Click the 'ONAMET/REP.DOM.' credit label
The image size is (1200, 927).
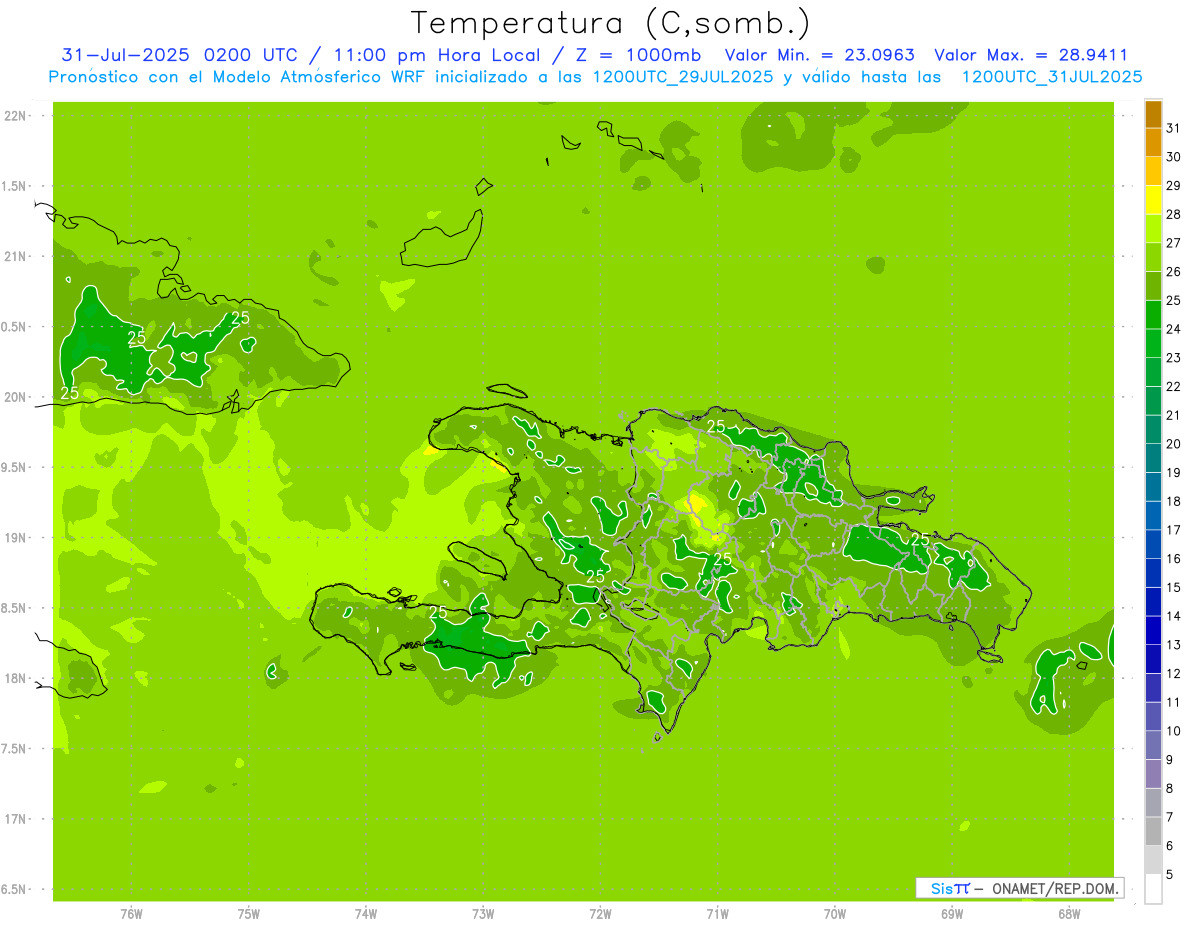1055,888
